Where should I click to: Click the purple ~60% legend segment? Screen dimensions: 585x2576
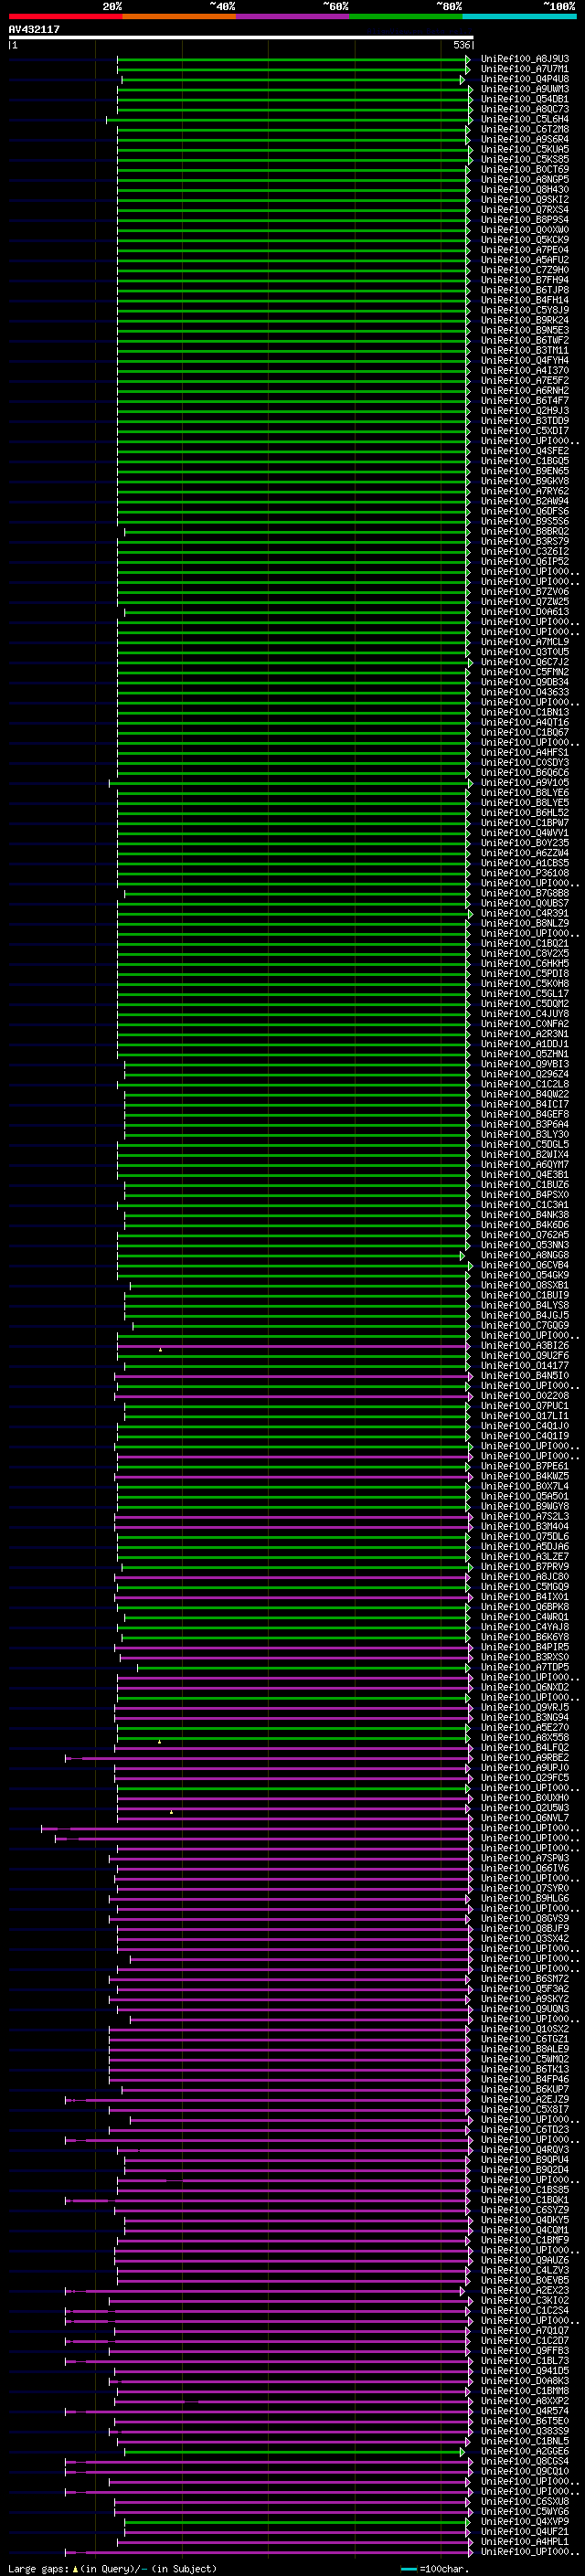point(293,16)
